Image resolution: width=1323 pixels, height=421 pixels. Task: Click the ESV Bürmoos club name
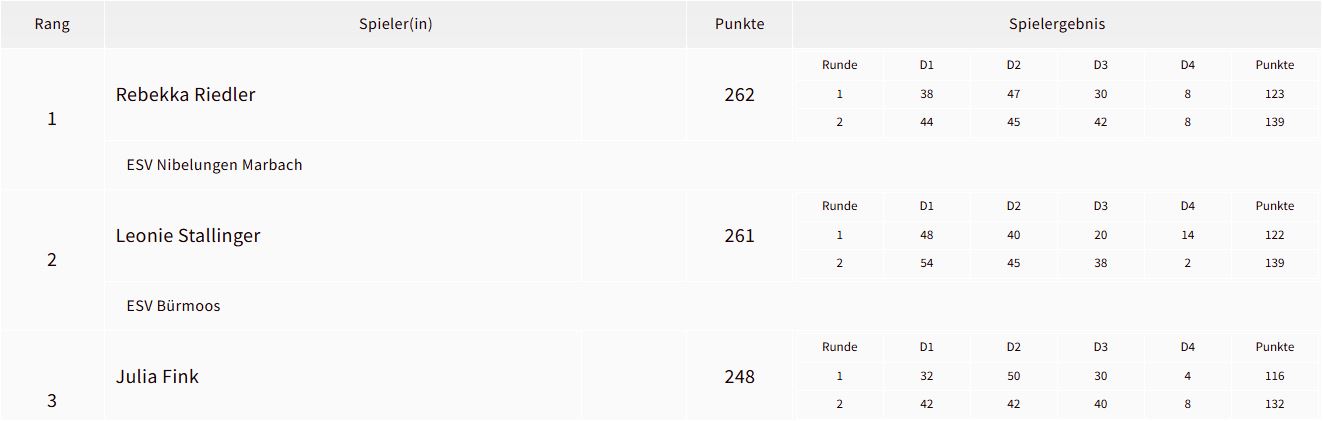[173, 306]
